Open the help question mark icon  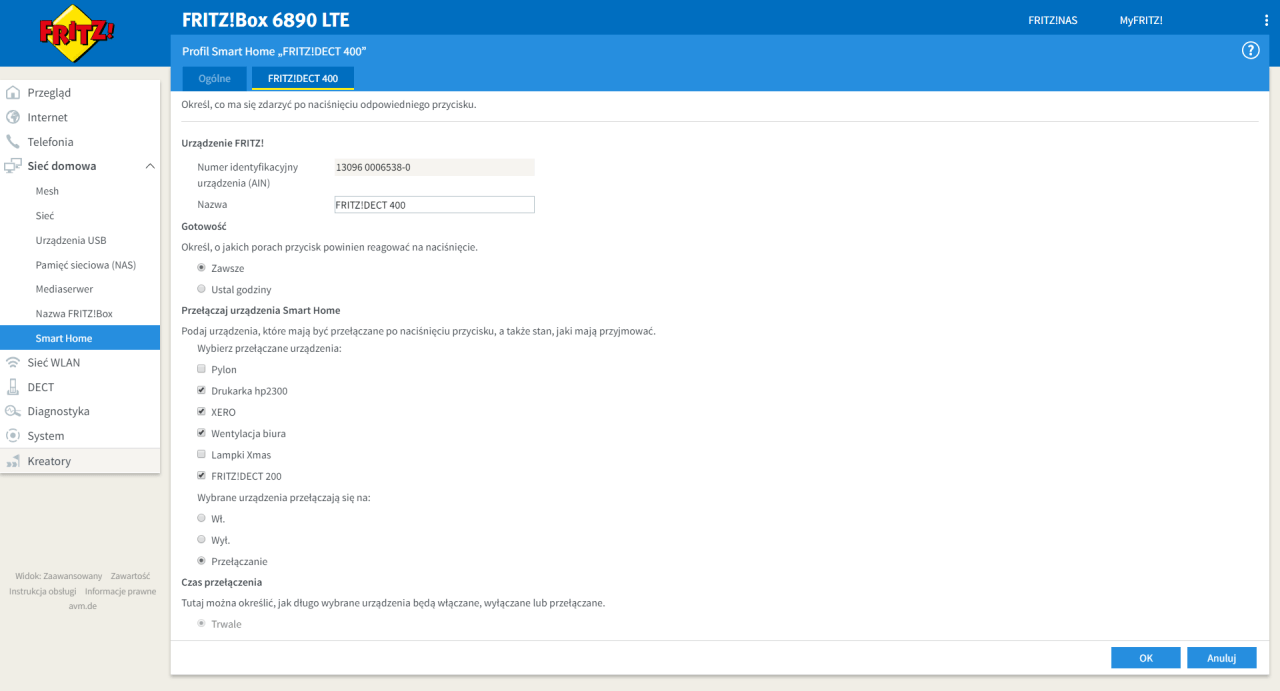pyautogui.click(x=1250, y=50)
